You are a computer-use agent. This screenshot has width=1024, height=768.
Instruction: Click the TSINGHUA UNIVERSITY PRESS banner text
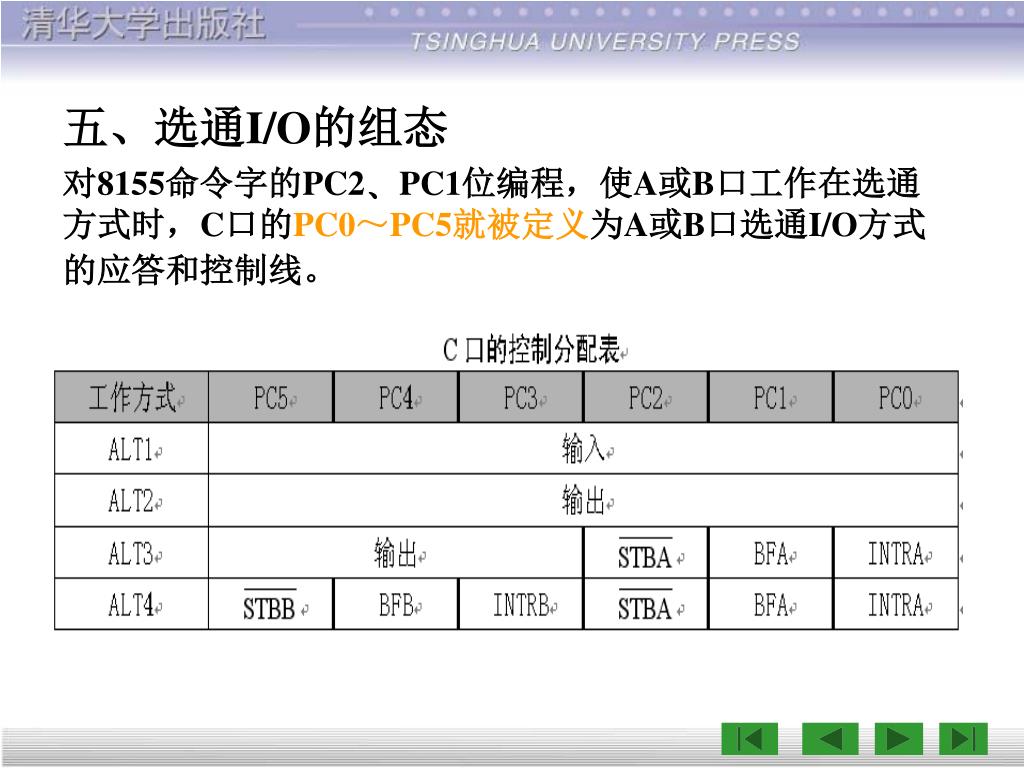click(x=605, y=42)
